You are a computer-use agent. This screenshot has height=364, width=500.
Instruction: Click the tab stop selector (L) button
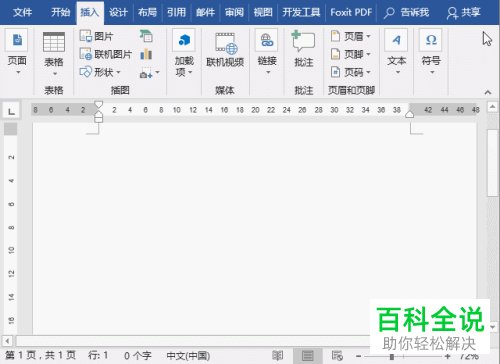(x=11, y=111)
